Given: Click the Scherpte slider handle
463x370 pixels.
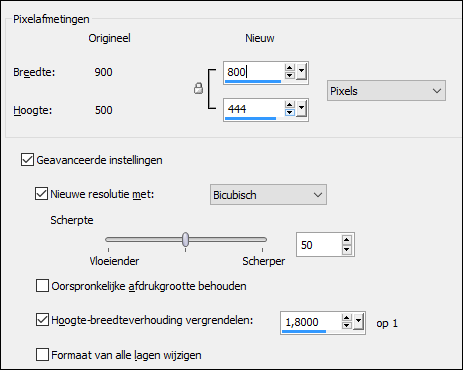Looking at the screenshot, I should [x=186, y=239].
